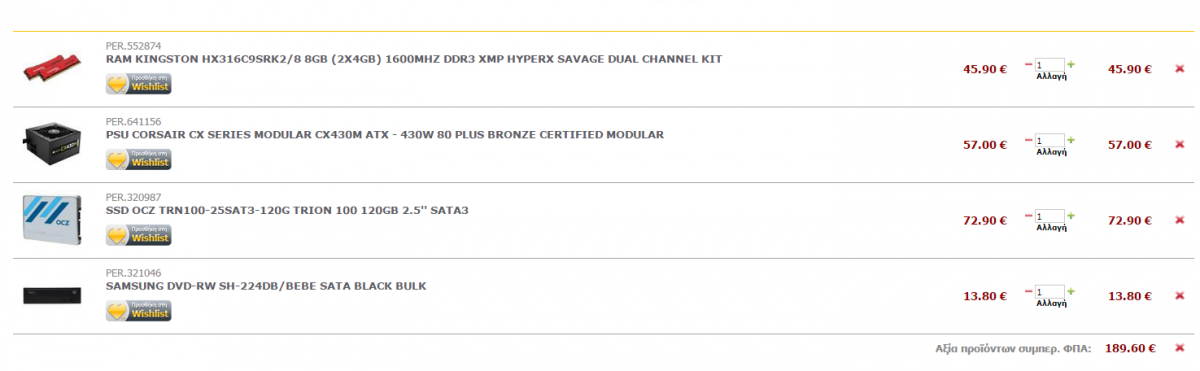Click the Αλλαγή link under SSD quantity

click(1051, 228)
